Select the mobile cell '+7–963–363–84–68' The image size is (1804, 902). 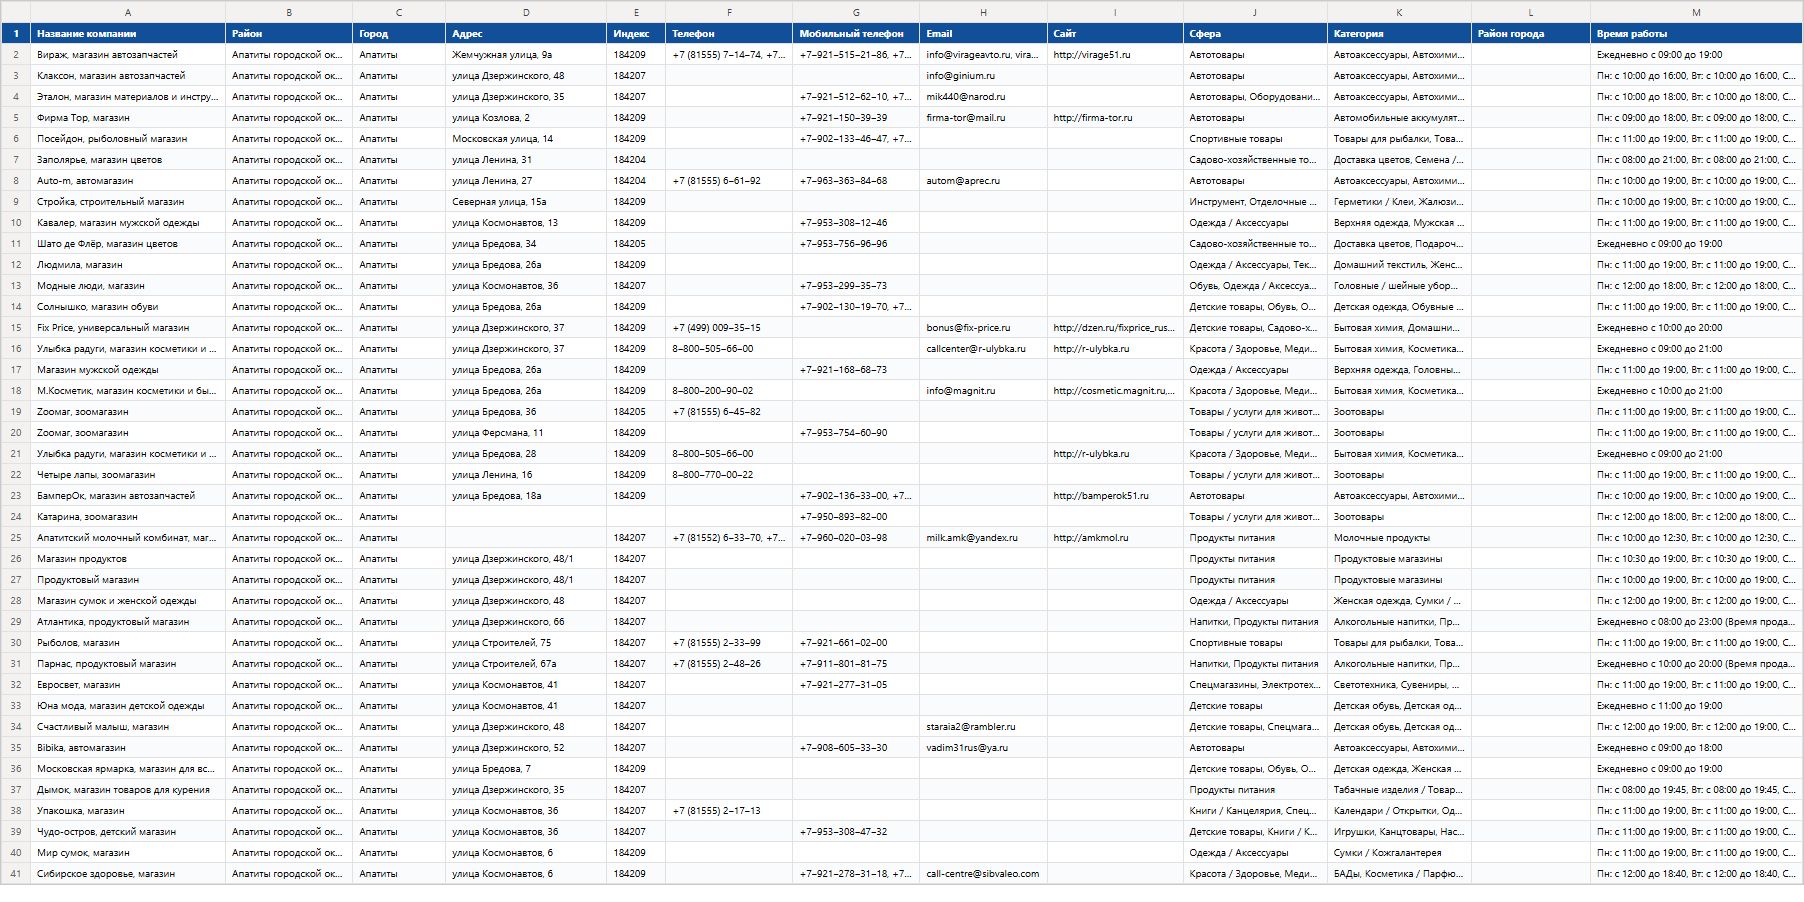click(856, 181)
